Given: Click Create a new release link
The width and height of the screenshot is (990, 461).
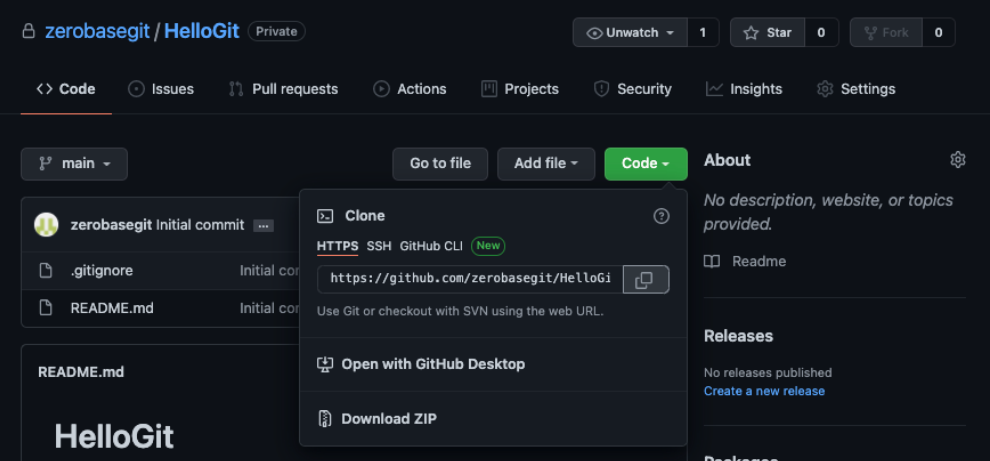Looking at the screenshot, I should 764,391.
